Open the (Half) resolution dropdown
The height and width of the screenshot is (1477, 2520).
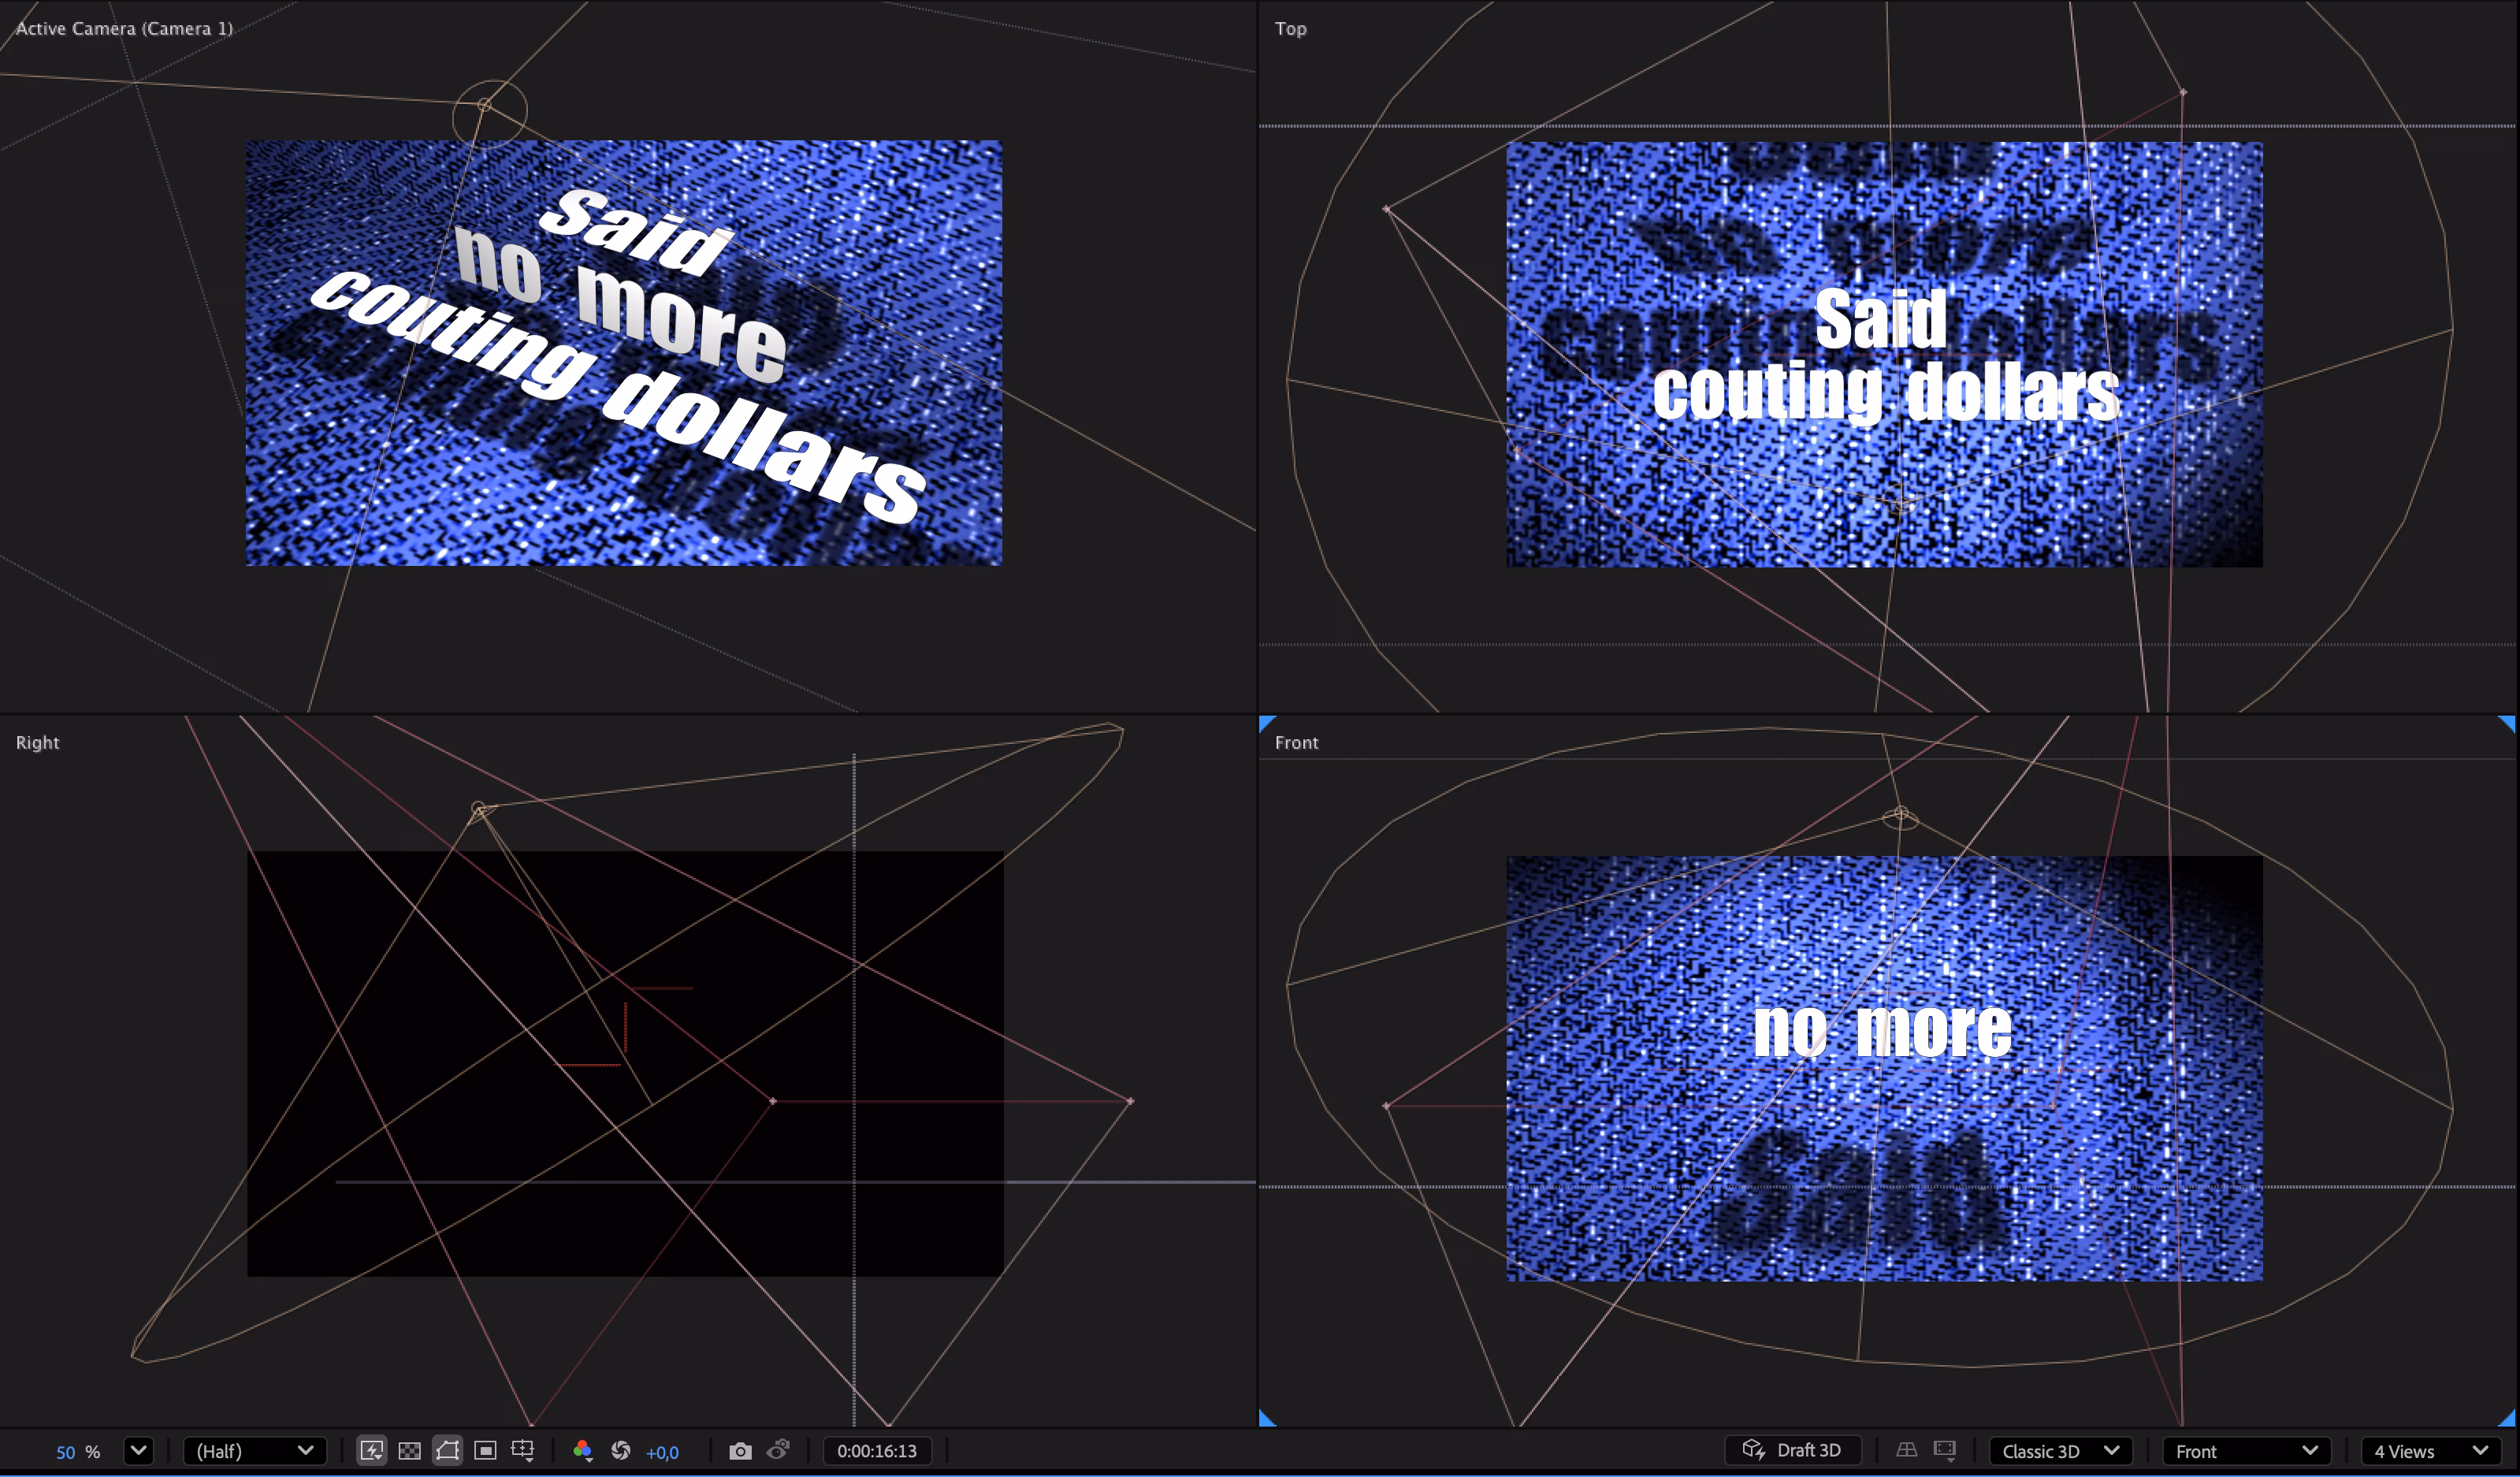pos(255,1451)
